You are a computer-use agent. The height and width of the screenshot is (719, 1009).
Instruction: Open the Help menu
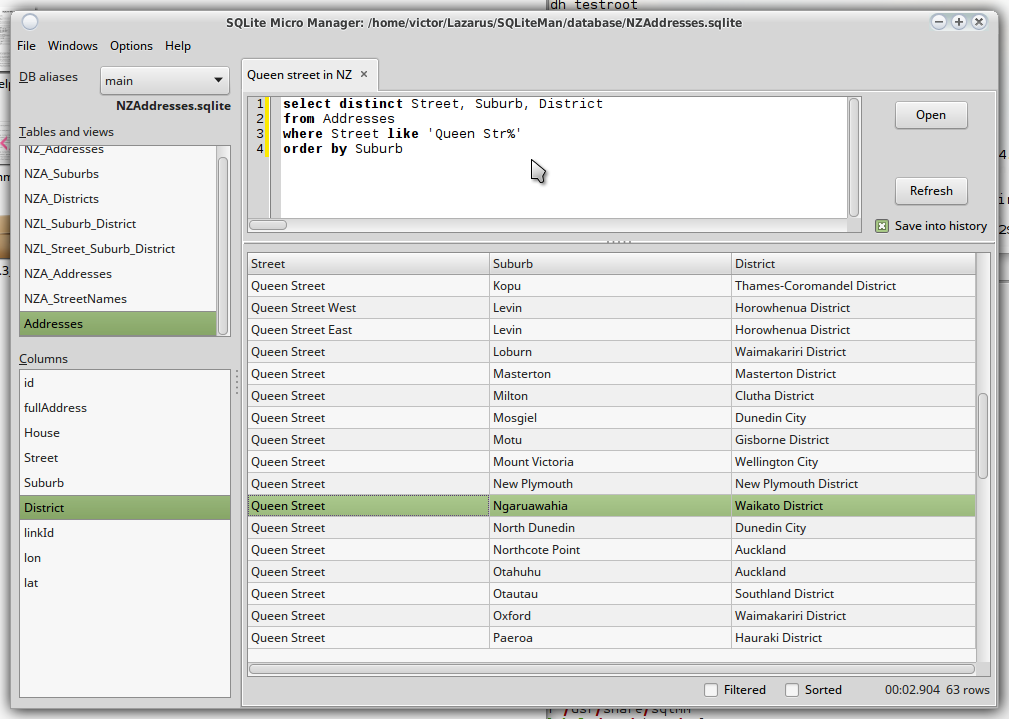(x=177, y=45)
